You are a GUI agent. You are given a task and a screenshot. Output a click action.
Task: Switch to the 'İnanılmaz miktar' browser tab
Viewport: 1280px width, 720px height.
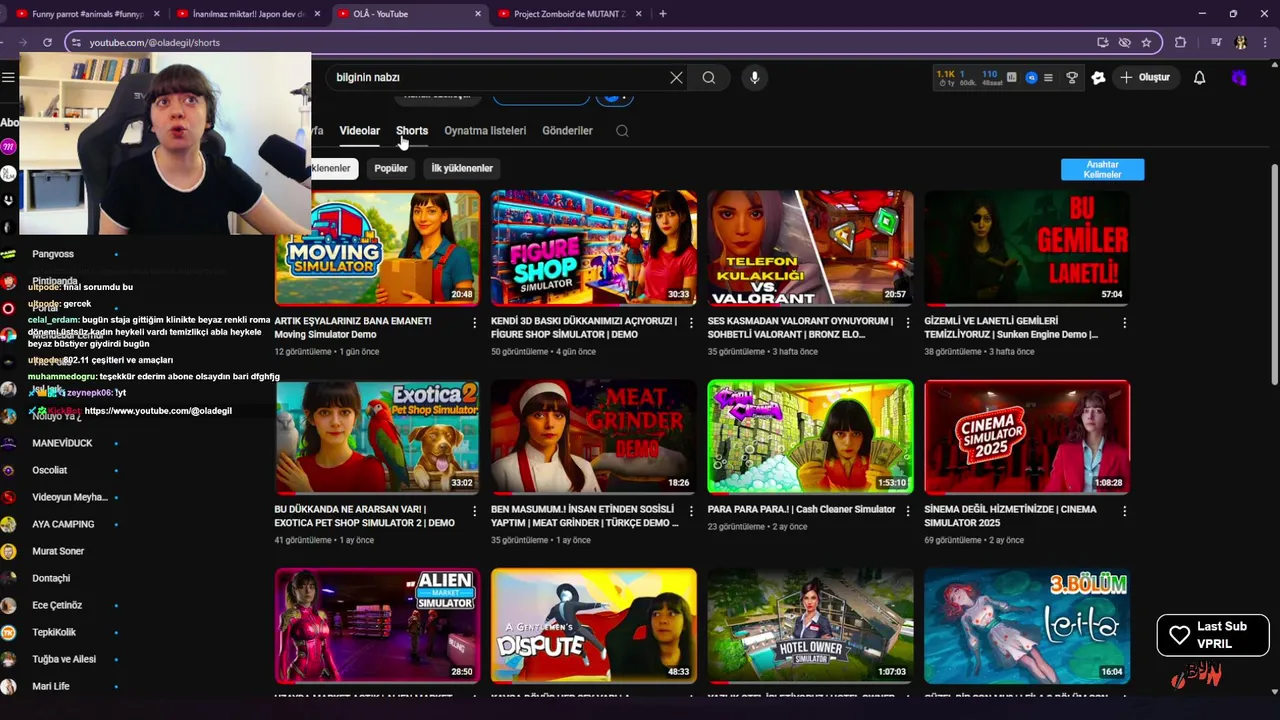pyautogui.click(x=250, y=14)
